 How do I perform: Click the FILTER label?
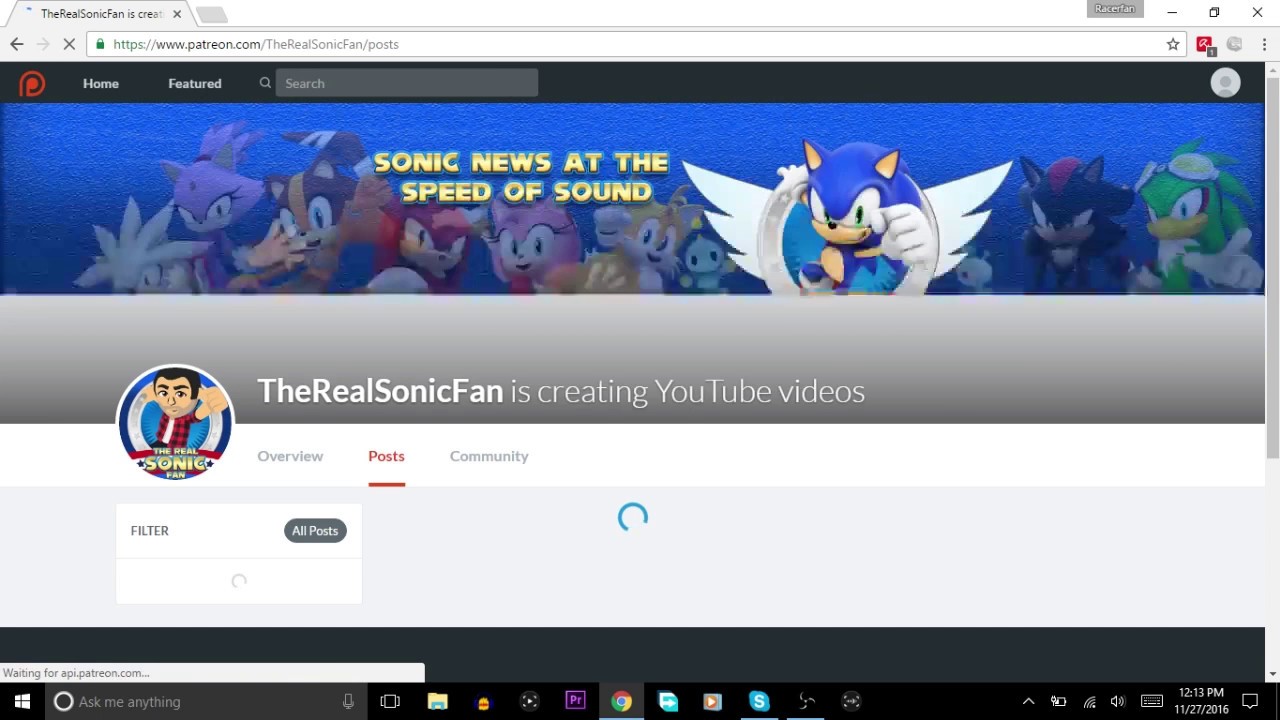[150, 531]
